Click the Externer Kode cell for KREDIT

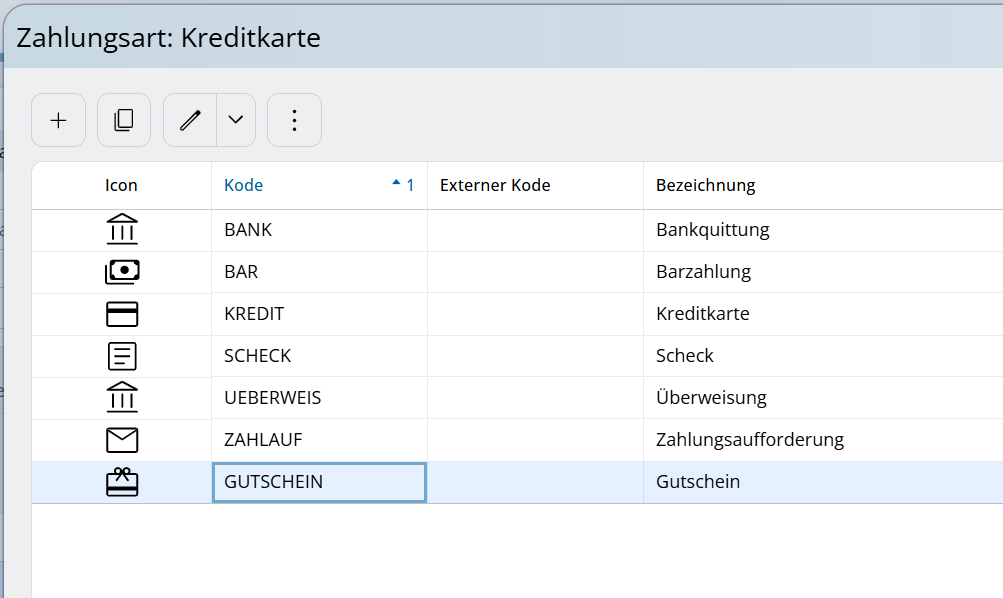535,314
